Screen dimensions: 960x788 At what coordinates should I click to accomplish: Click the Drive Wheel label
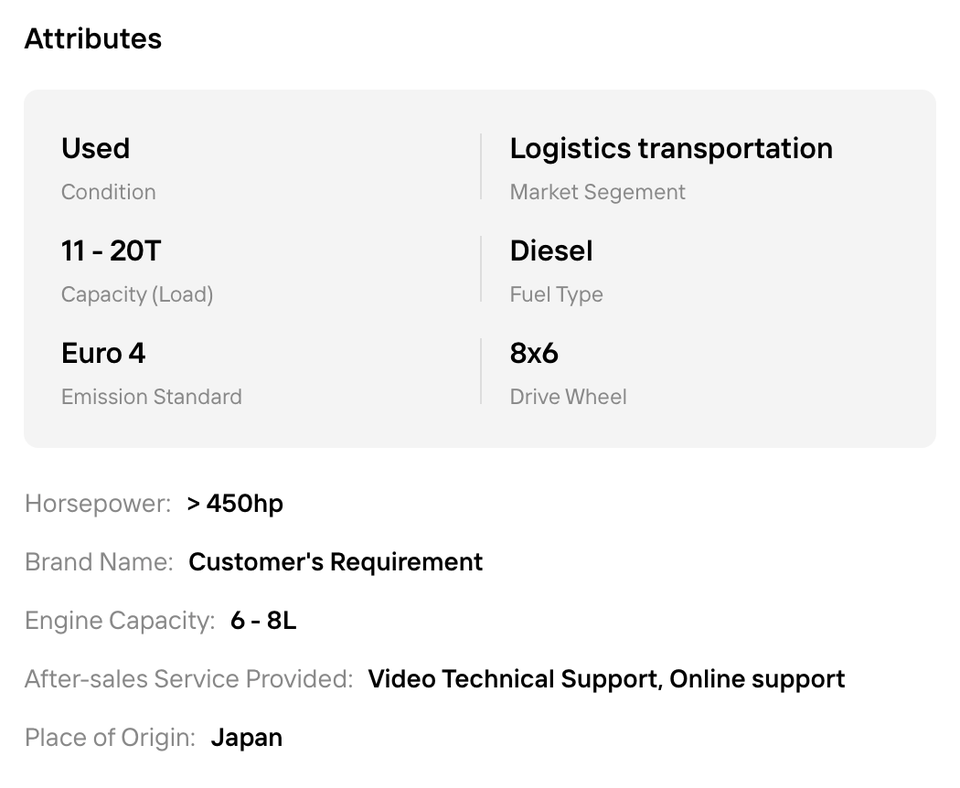(x=568, y=397)
